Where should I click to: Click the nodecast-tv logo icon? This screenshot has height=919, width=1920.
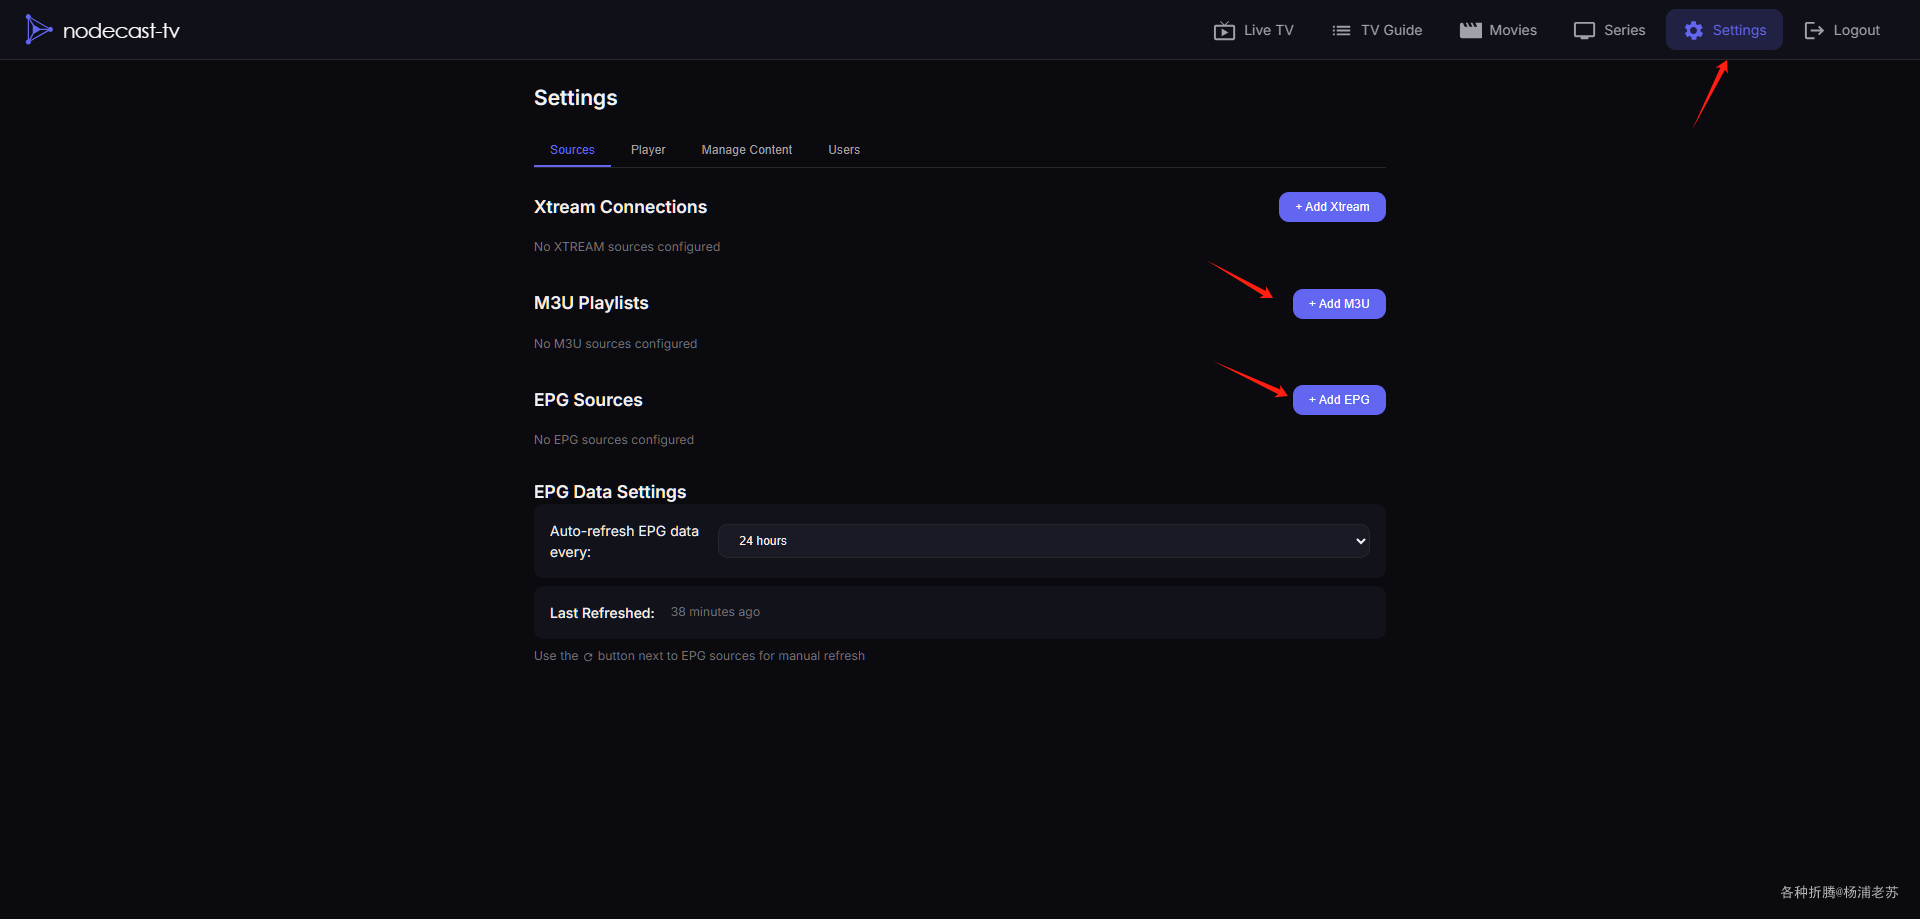(x=38, y=30)
